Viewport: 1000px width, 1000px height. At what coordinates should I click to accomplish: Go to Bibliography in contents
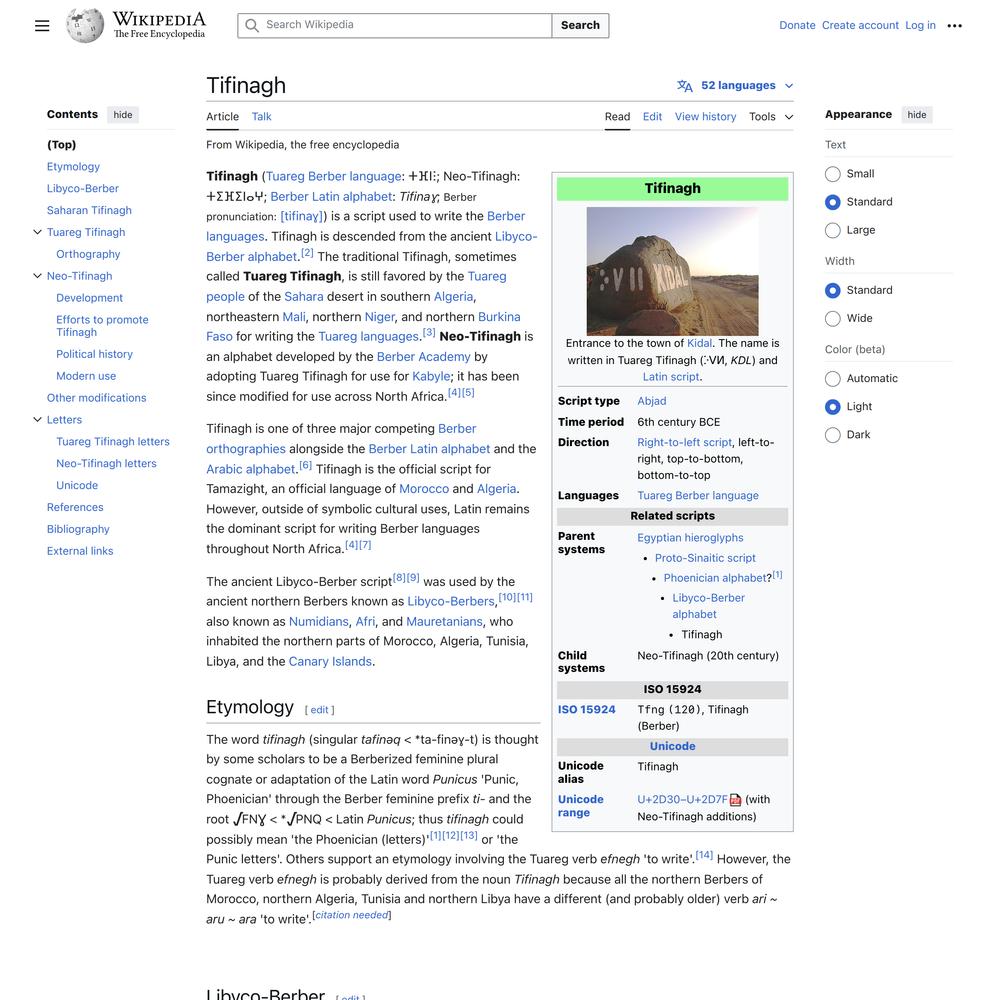(78, 529)
